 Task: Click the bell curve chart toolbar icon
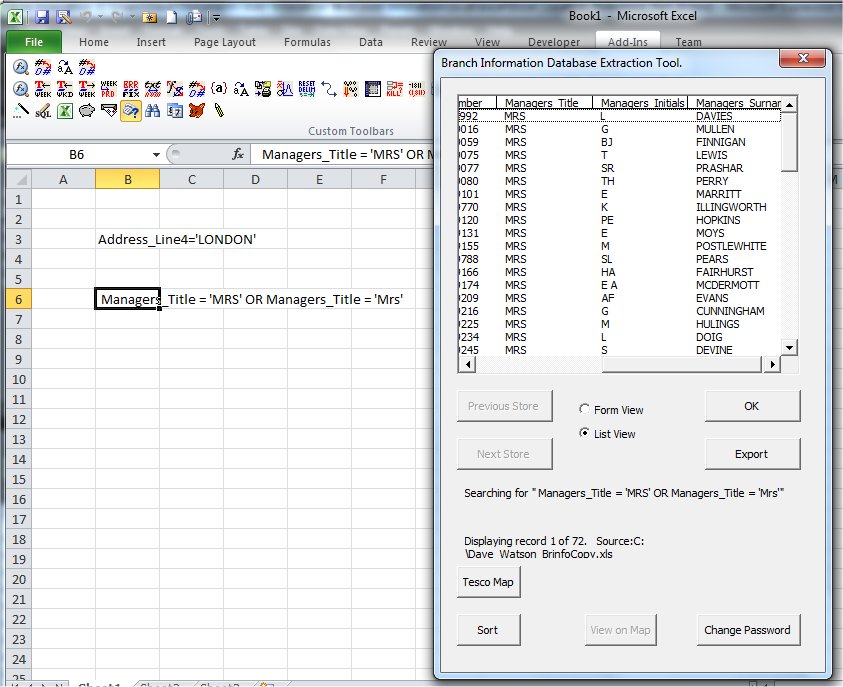coord(284,89)
